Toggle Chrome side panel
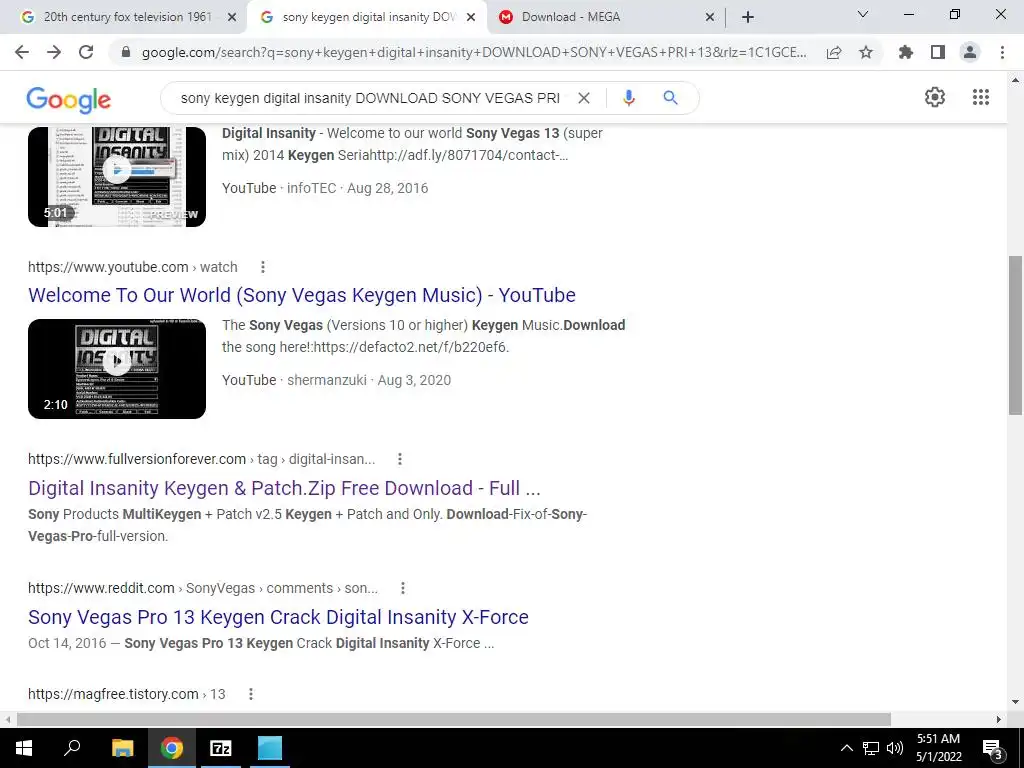Screen dimensions: 1024x768 (x=938, y=52)
